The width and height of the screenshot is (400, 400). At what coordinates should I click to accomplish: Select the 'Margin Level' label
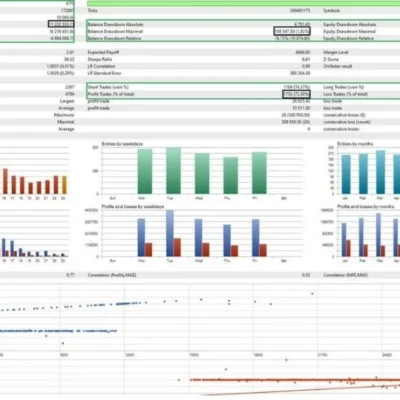tap(335, 52)
